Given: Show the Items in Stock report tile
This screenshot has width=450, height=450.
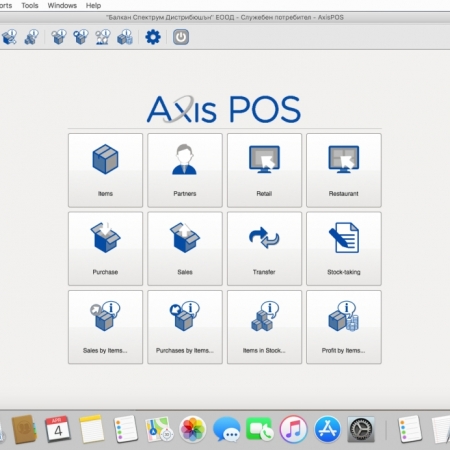Looking at the screenshot, I should [264, 327].
